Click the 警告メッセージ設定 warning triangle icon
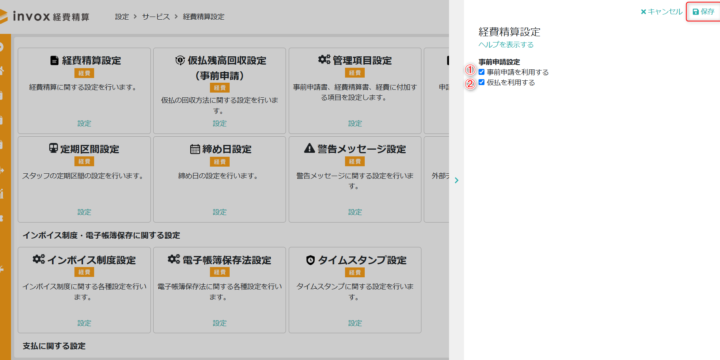This screenshot has height=360, width=720. pos(309,149)
